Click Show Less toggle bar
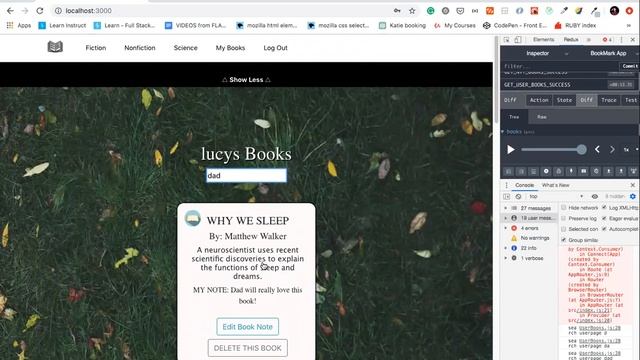The width and height of the screenshot is (640, 360). (x=246, y=80)
